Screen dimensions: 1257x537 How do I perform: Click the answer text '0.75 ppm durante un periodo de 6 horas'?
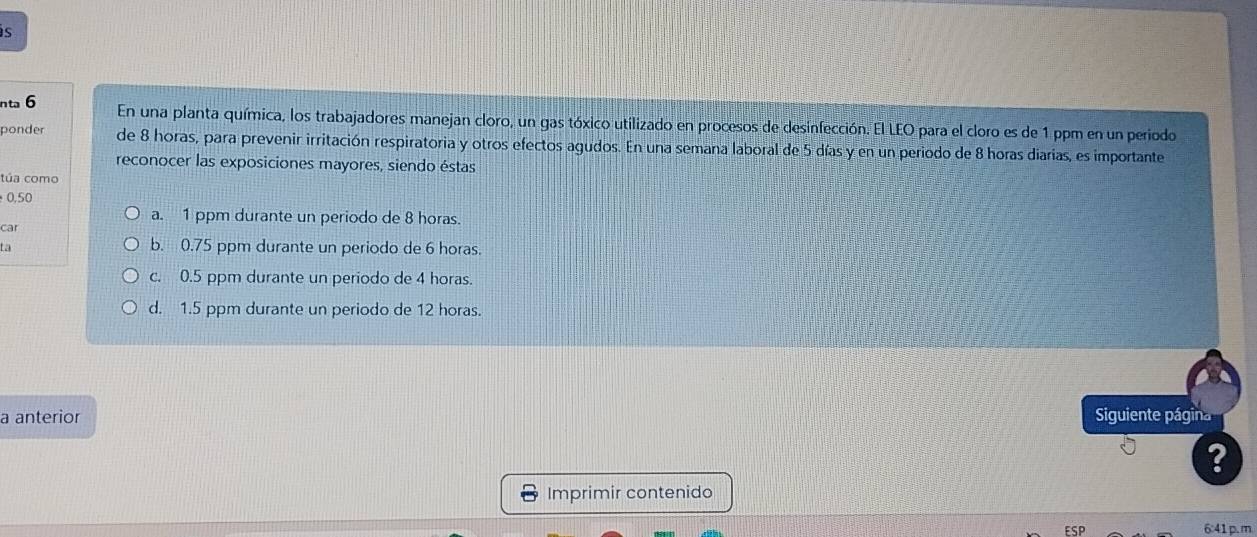333,247
